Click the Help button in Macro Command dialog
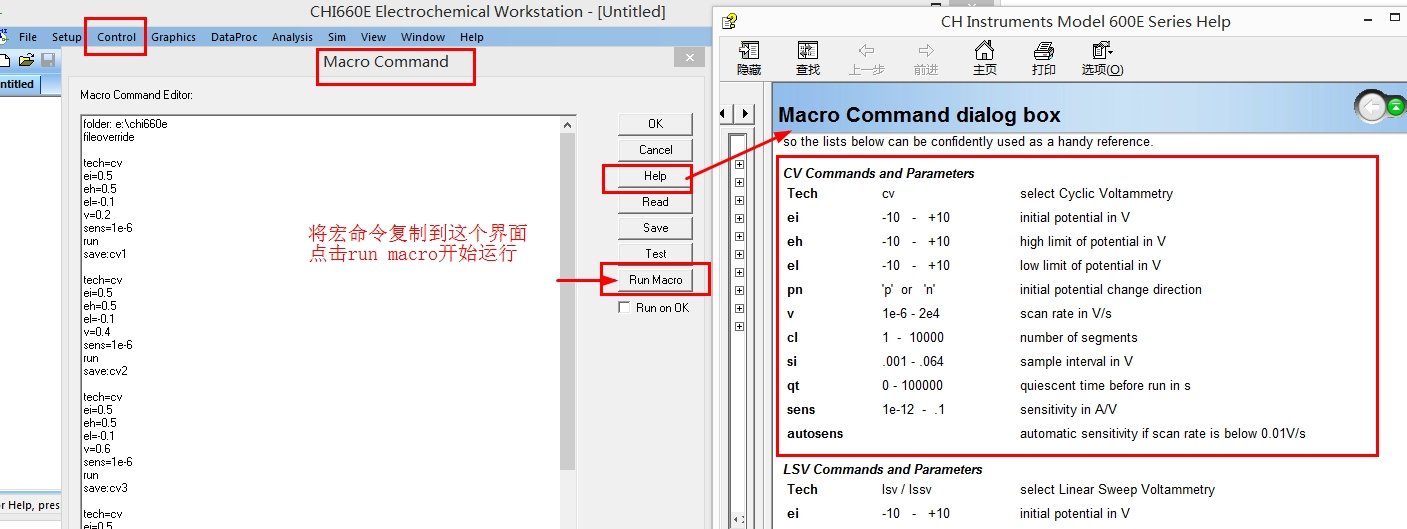The width and height of the screenshot is (1407, 529). click(655, 176)
